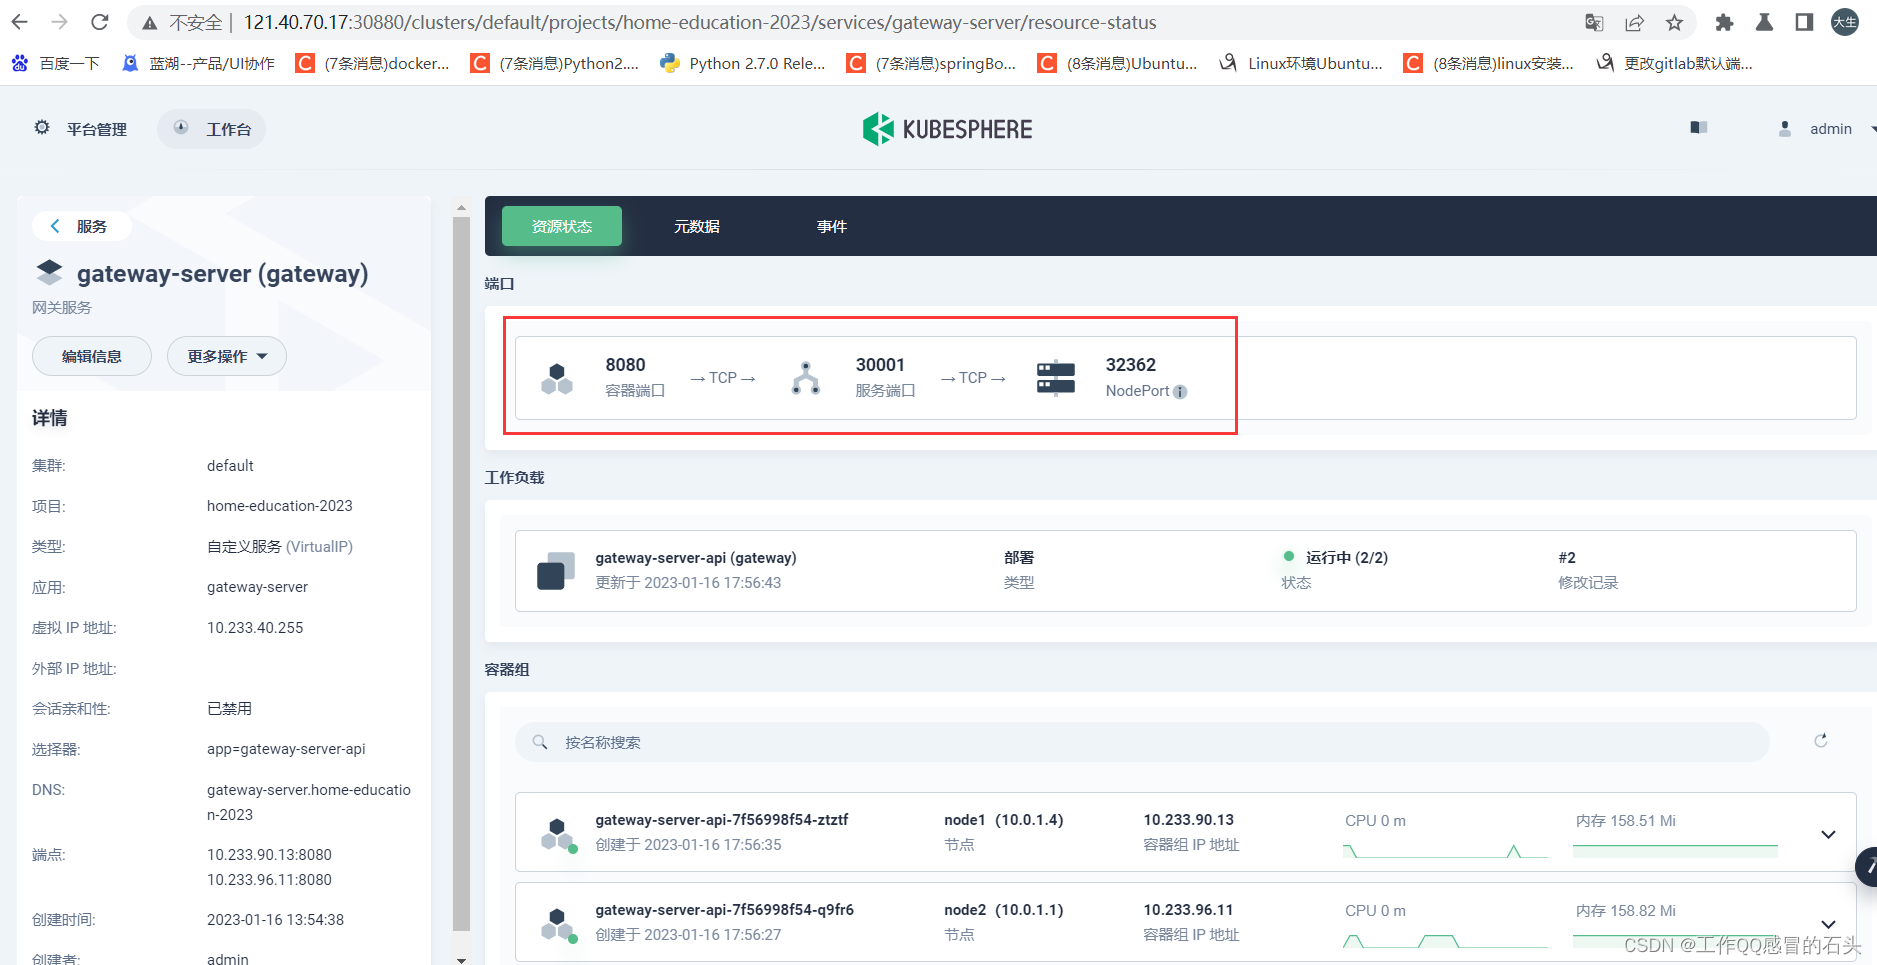The width and height of the screenshot is (1877, 965).
Task: Click the search magnifier icon in pod search
Action: [540, 742]
